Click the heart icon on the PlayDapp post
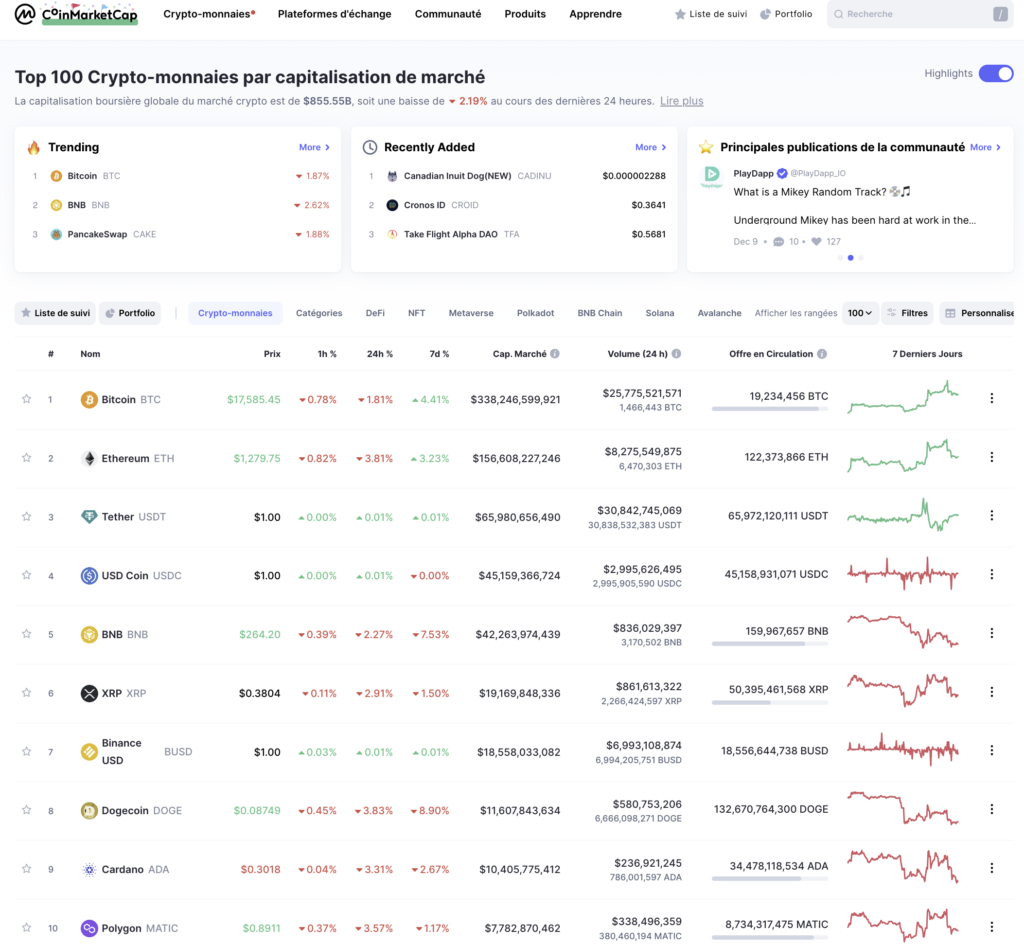The height and width of the screenshot is (946, 1024). (x=816, y=242)
